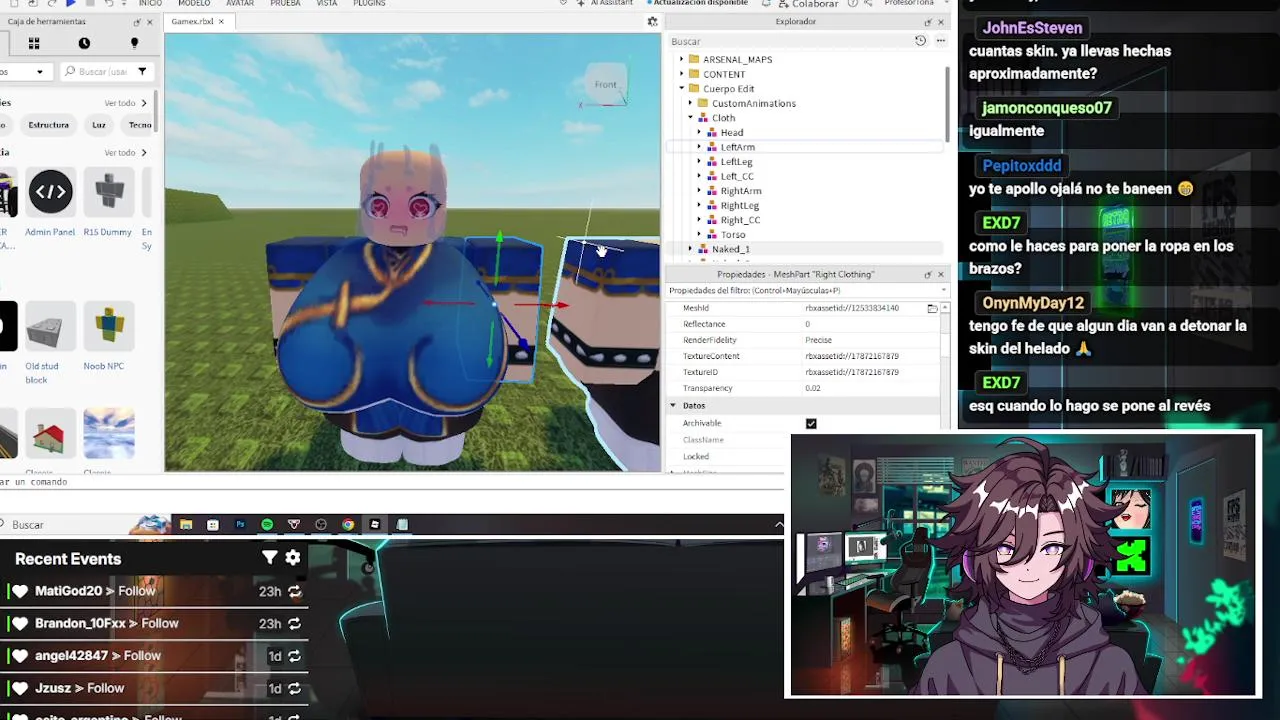Expand the CustomAnimations folder

coord(690,103)
